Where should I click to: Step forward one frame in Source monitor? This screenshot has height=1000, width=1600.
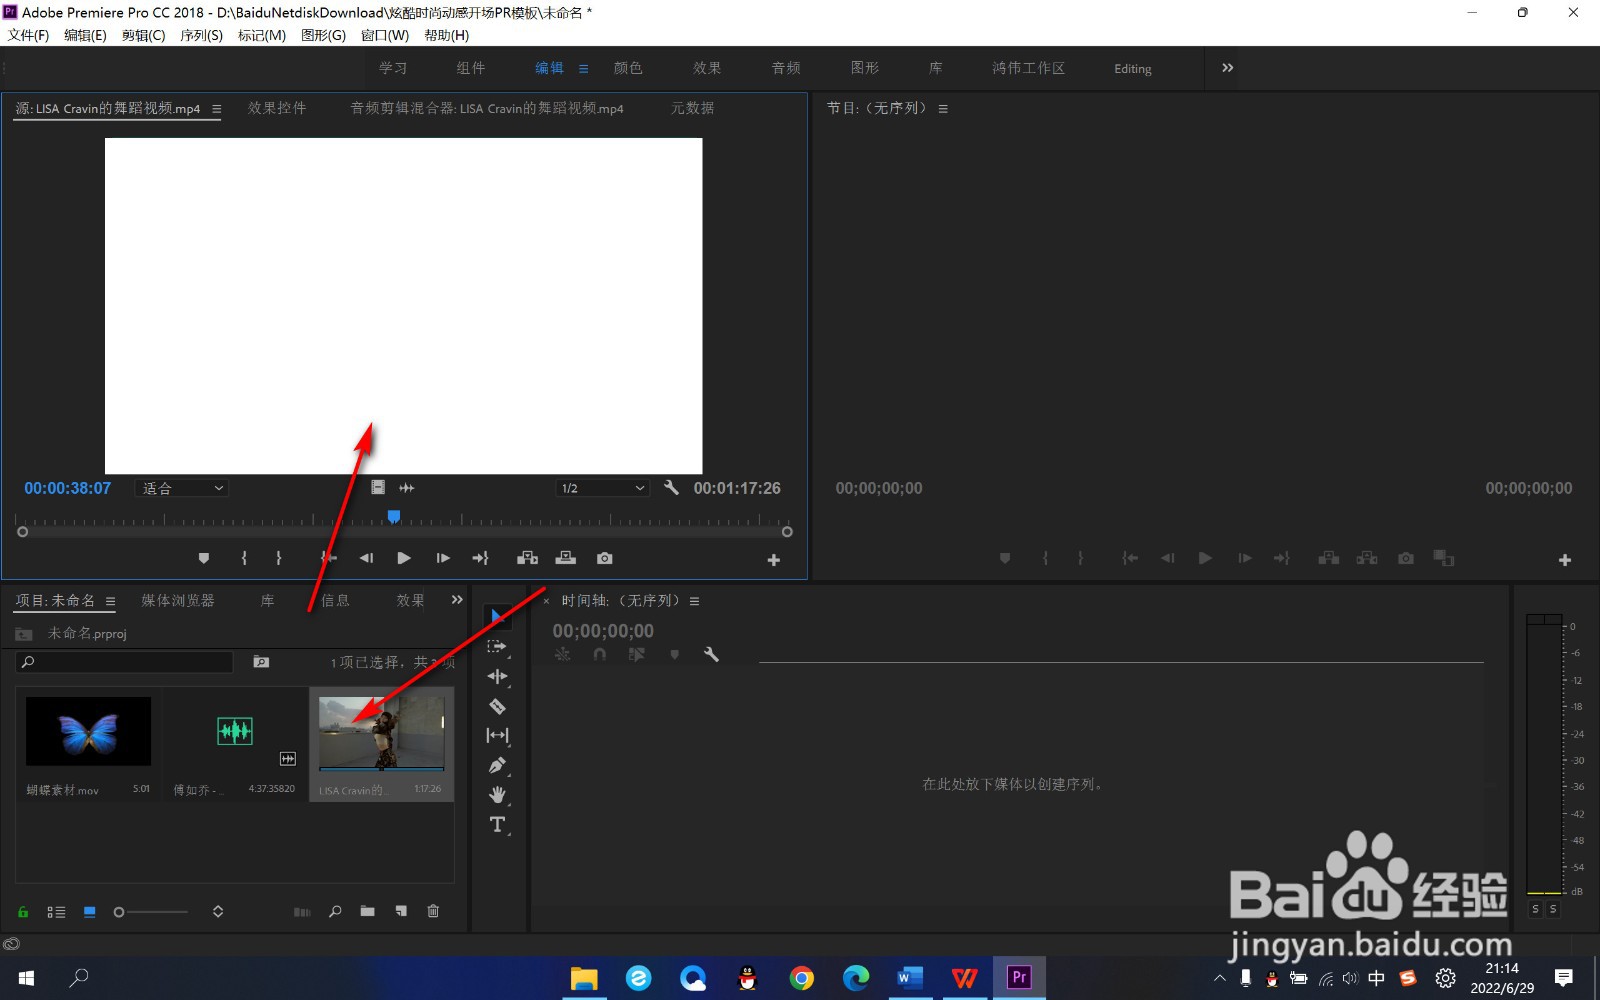pyautogui.click(x=443, y=558)
